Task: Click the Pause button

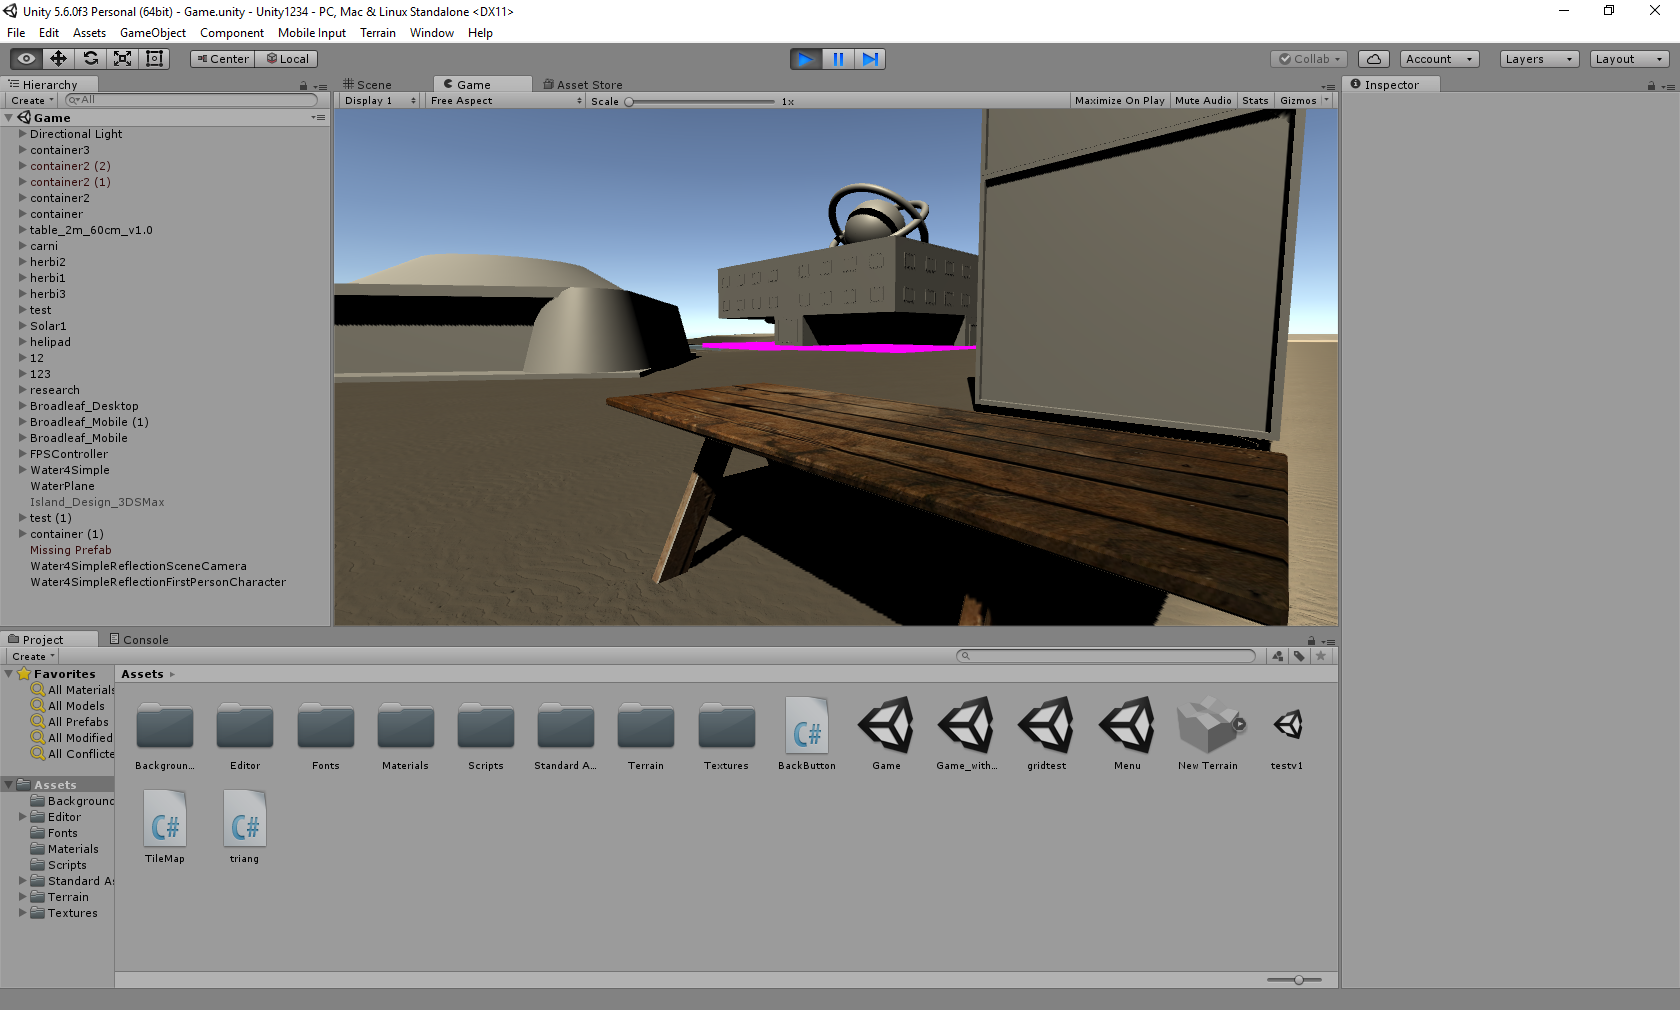Action: (838, 59)
